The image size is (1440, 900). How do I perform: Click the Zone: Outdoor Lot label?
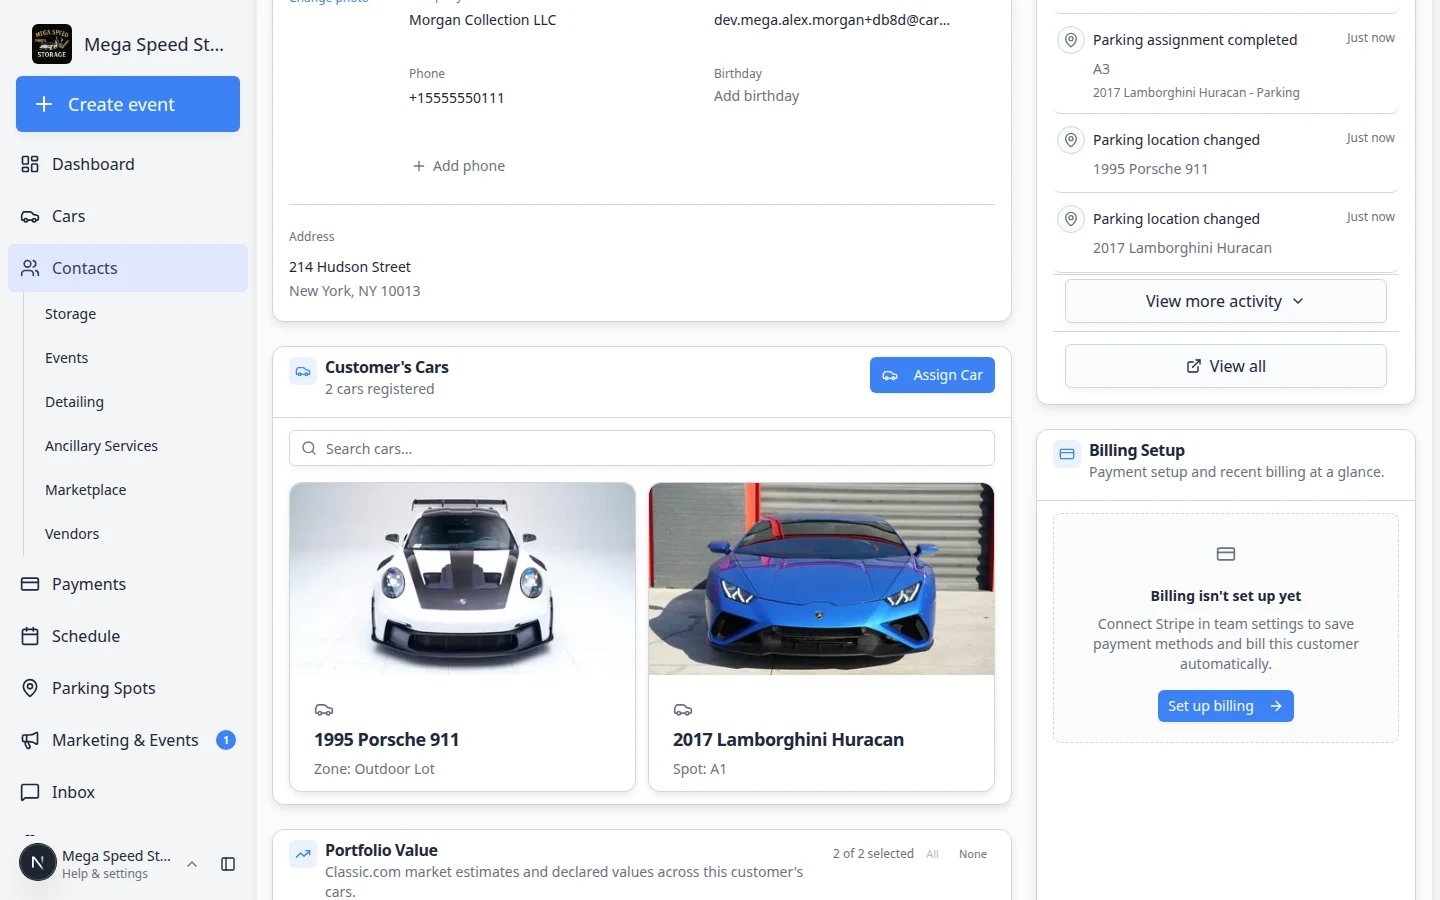coord(374,769)
